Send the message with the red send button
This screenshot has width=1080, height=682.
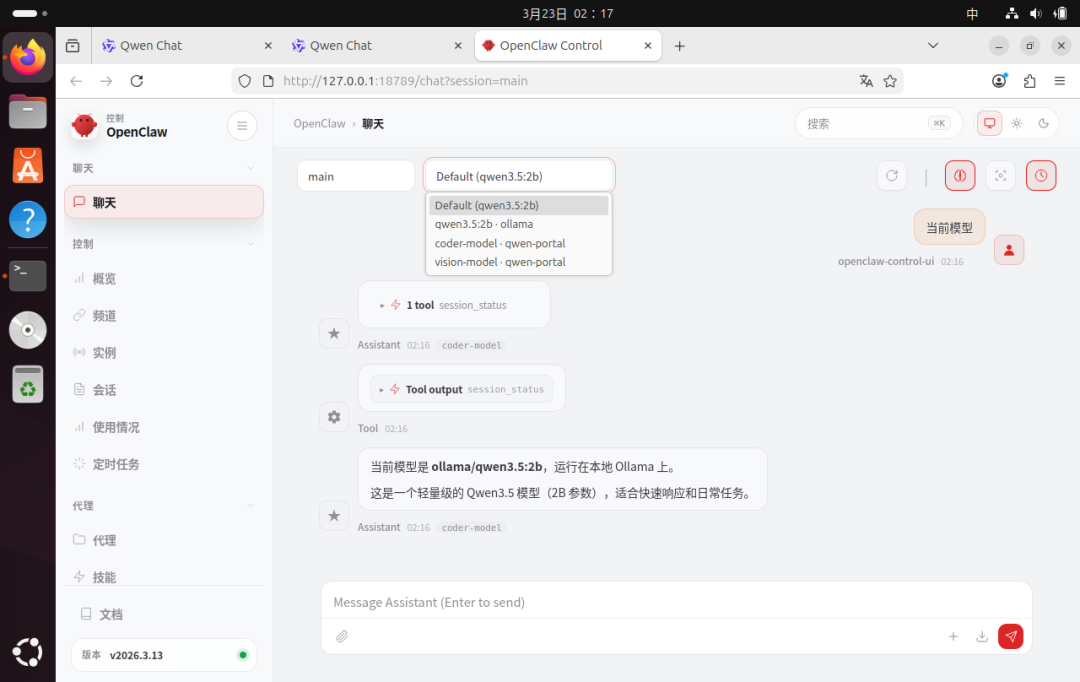(1010, 636)
